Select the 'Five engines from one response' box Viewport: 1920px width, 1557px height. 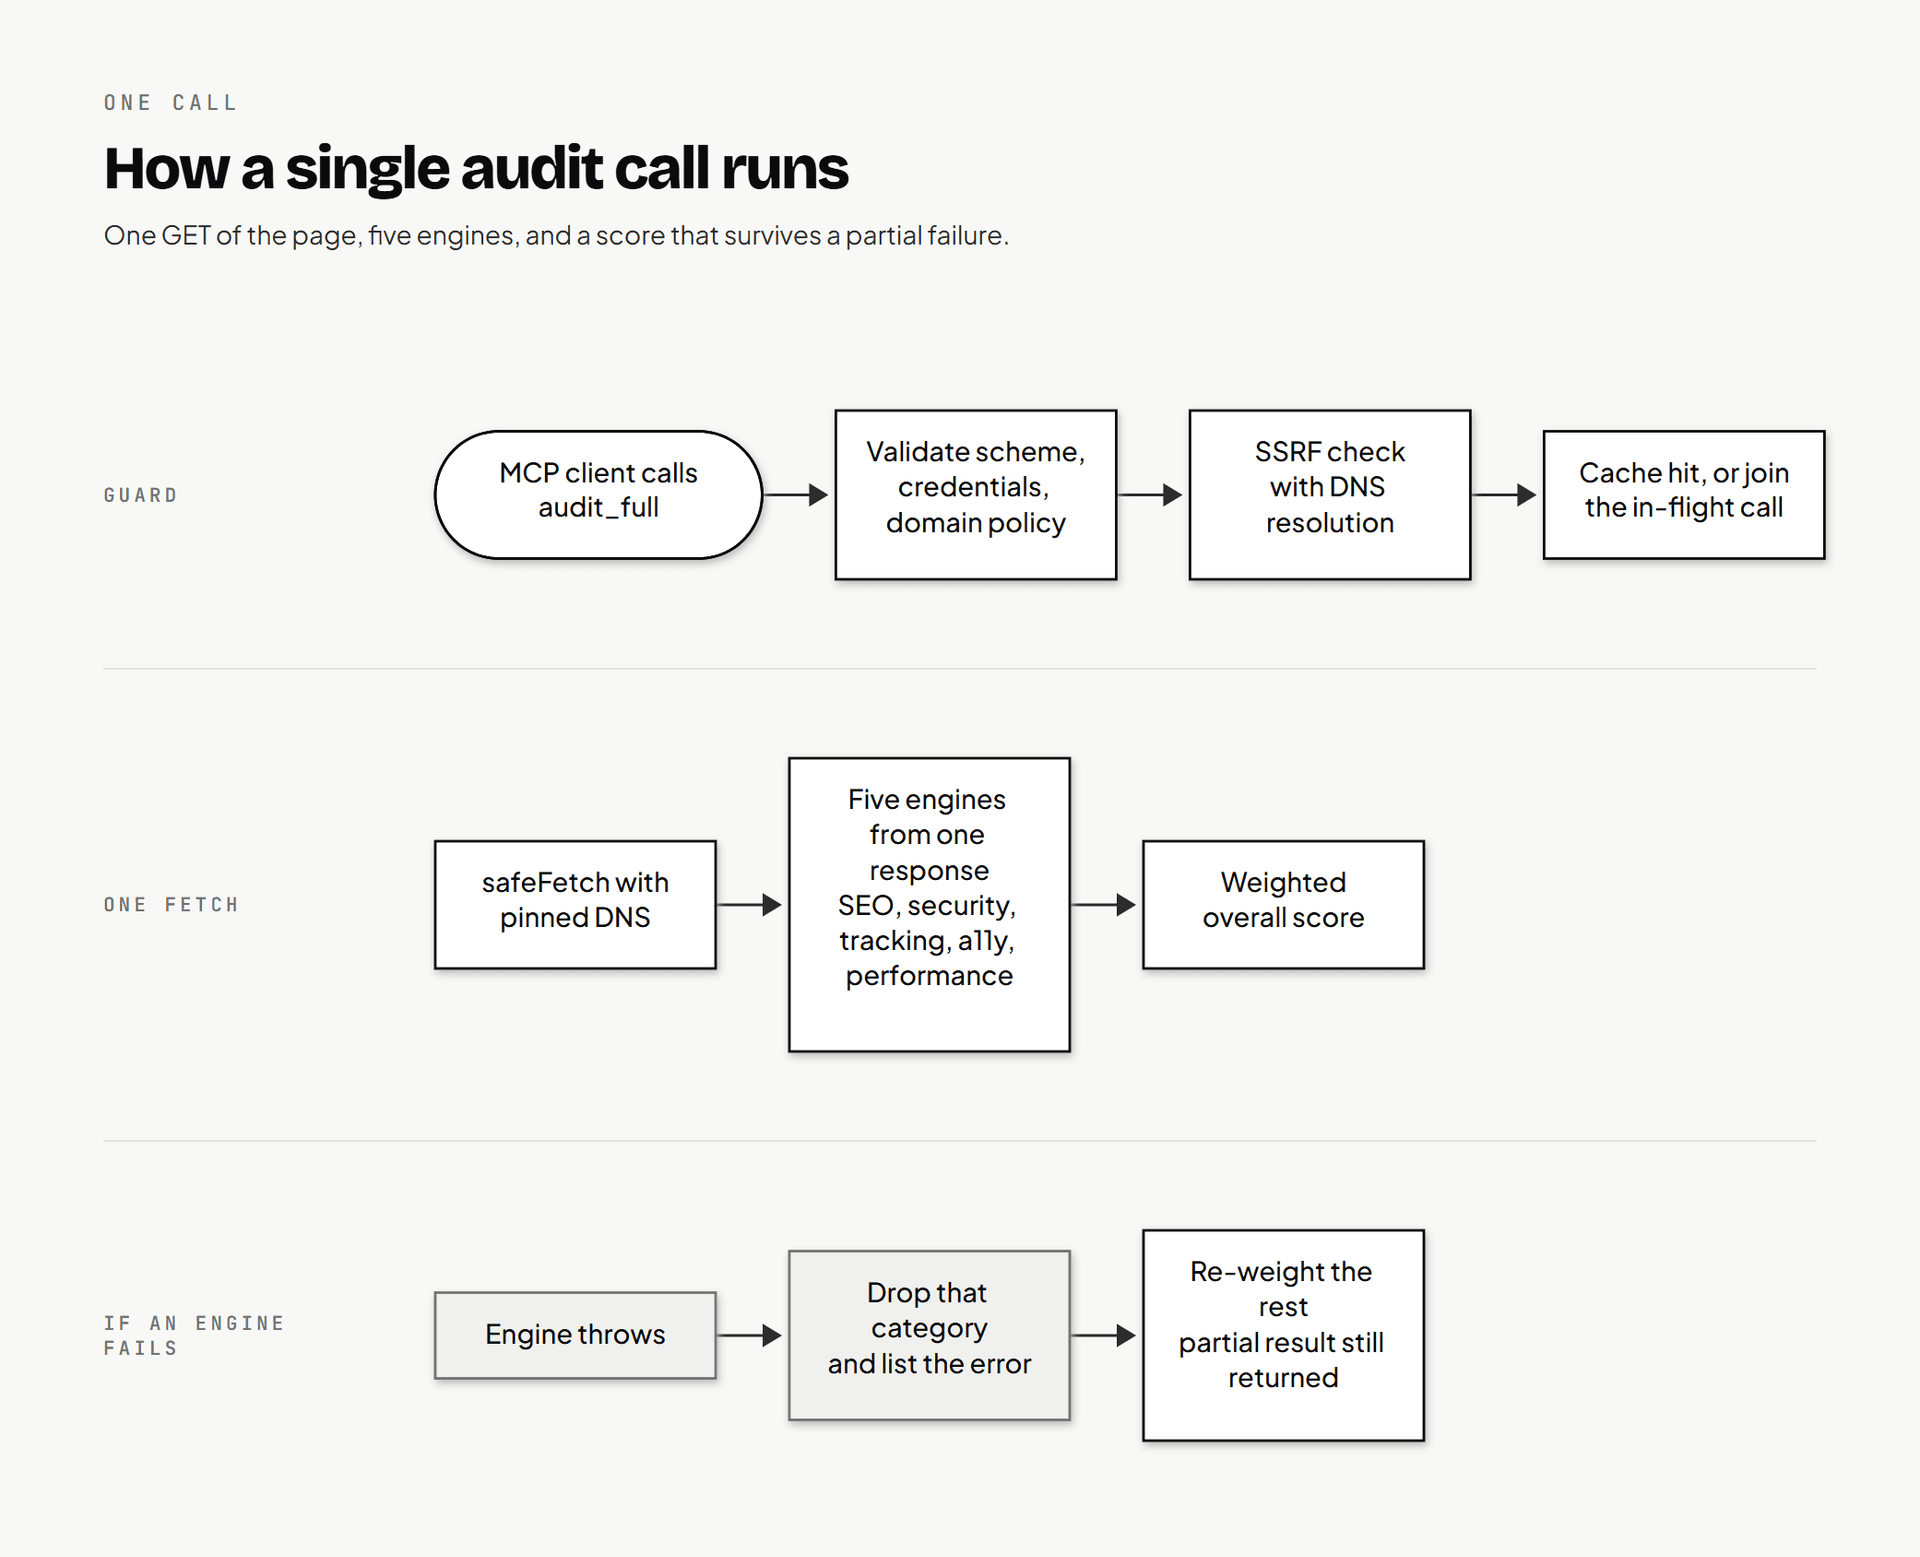[x=929, y=904]
